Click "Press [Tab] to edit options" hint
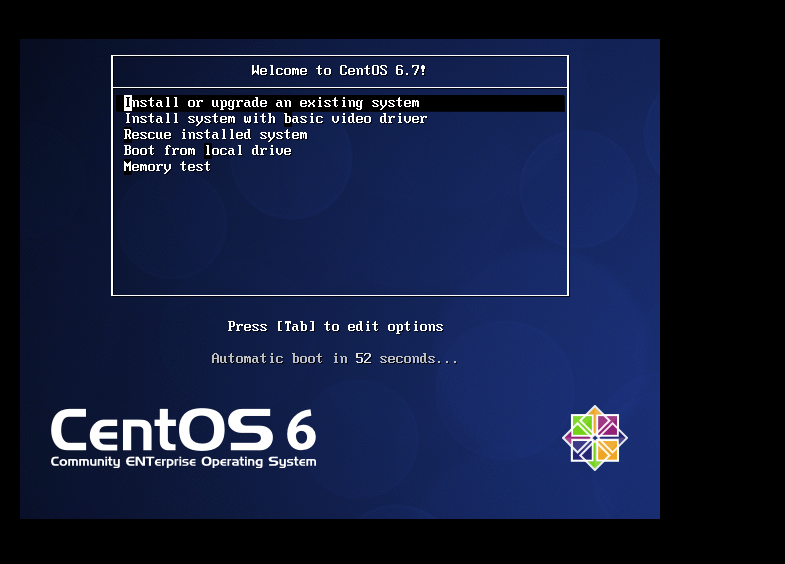 click(x=335, y=327)
